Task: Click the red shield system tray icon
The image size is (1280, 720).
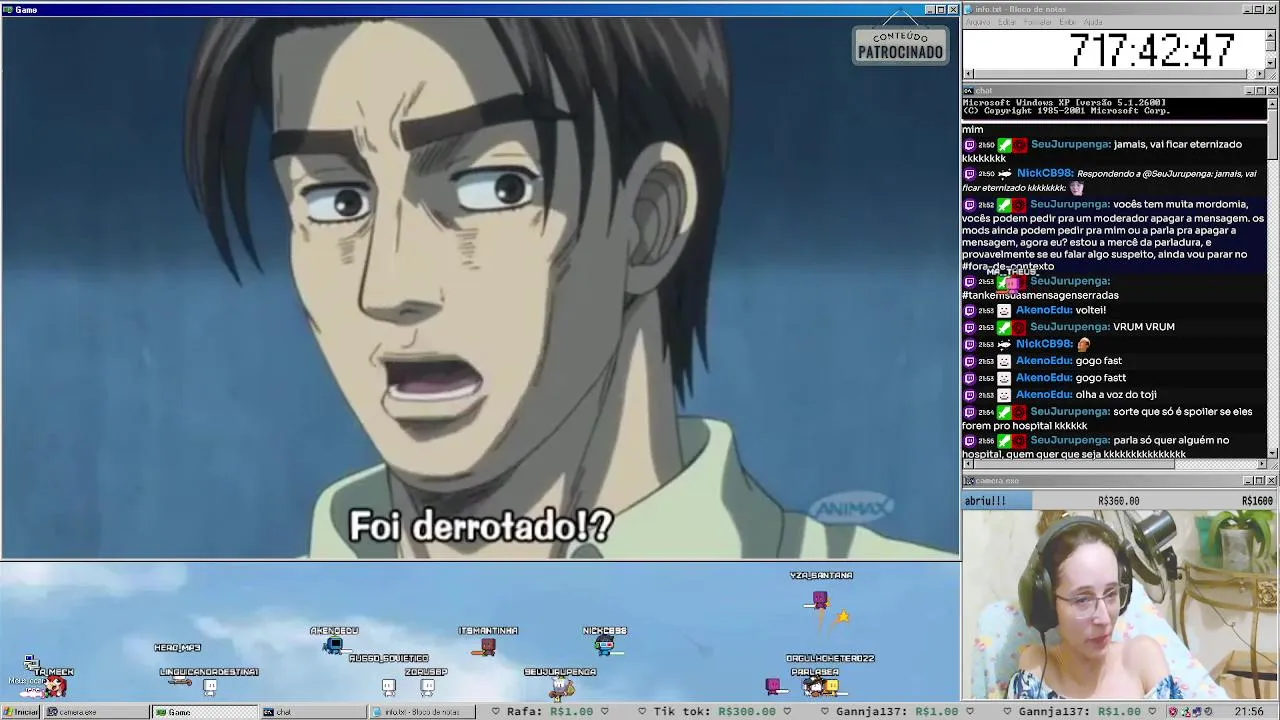Action: tap(1173, 712)
